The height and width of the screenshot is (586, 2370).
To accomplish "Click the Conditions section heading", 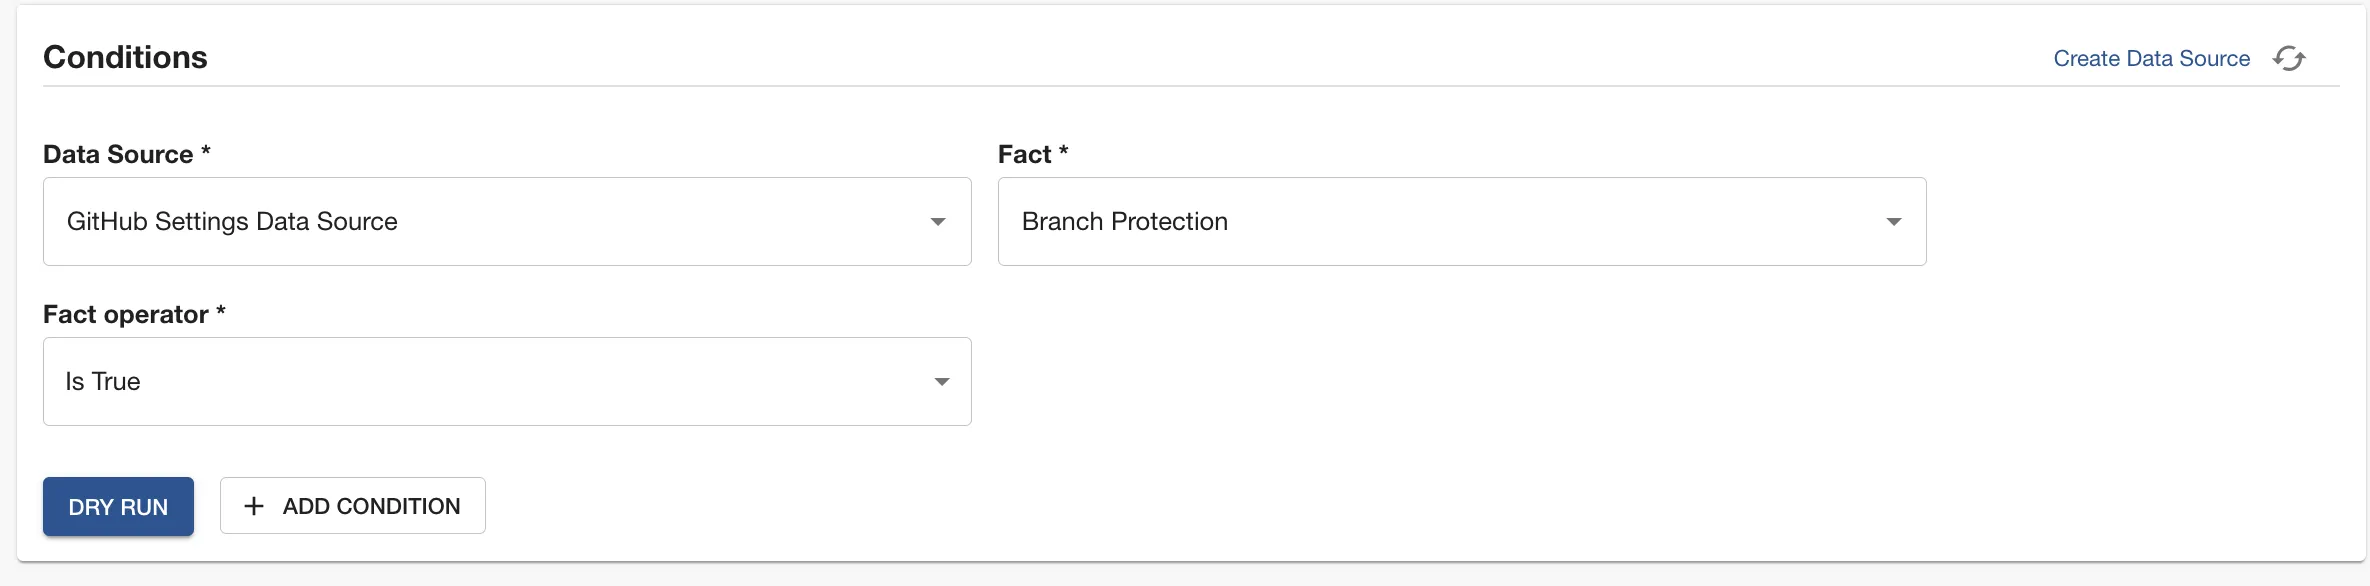I will (x=125, y=57).
